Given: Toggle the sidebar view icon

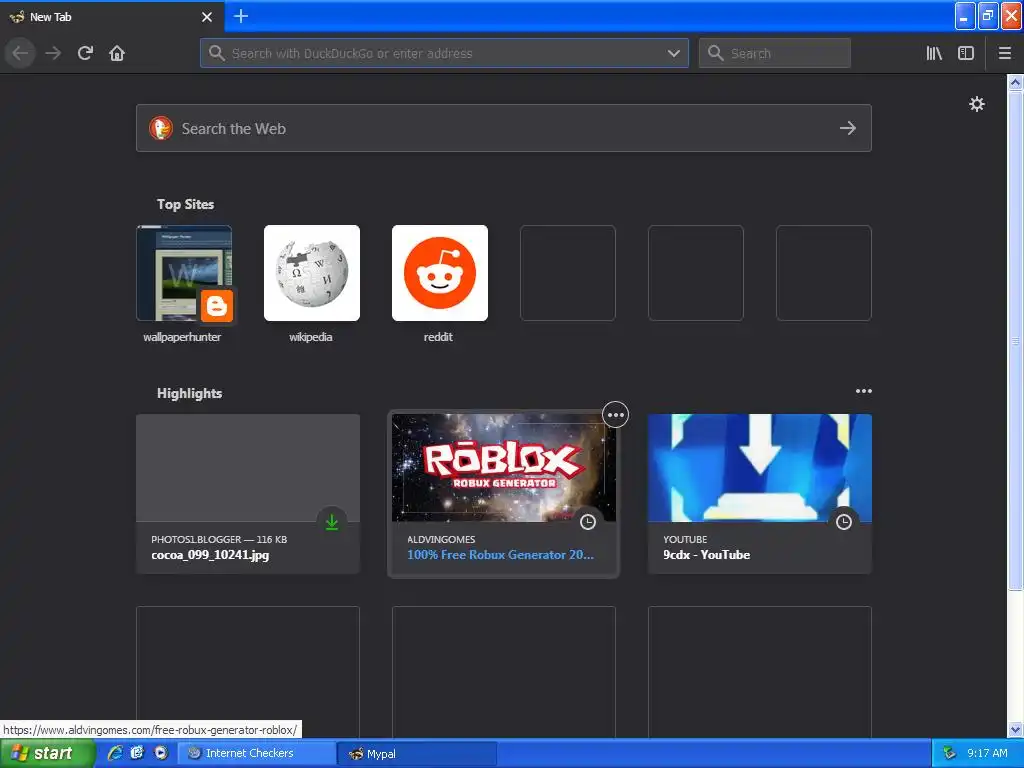Looking at the screenshot, I should (966, 53).
